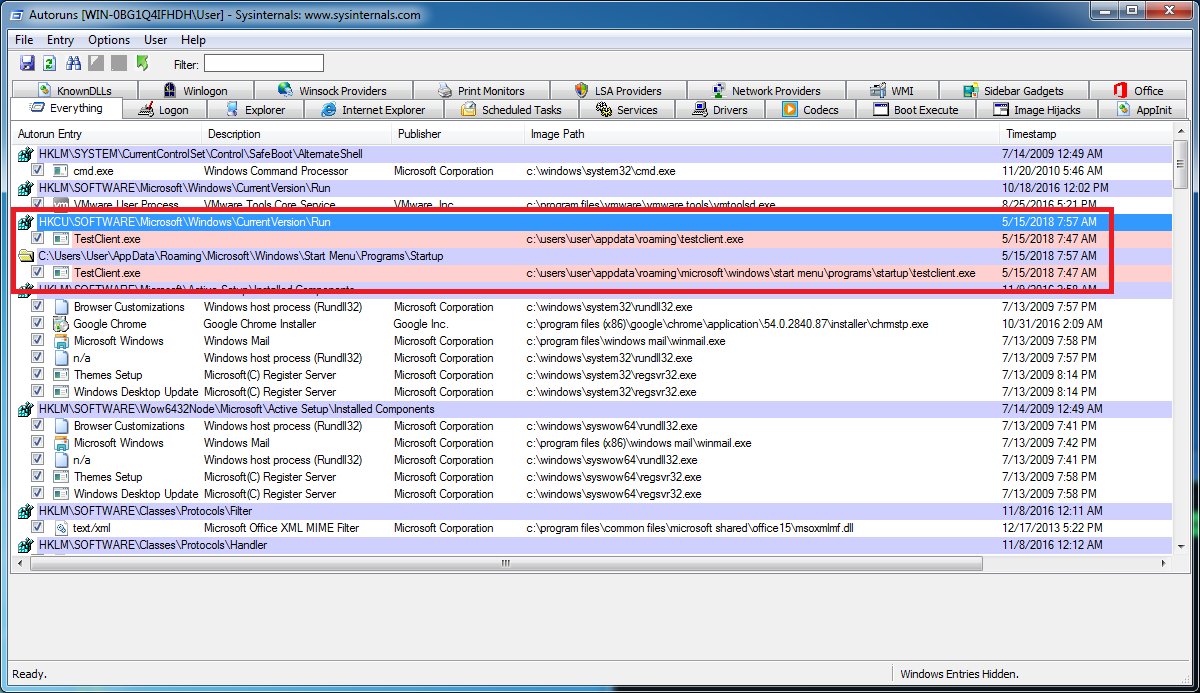Click the WMI tab icon
Screen dimensions: 1200x693
click(878, 91)
